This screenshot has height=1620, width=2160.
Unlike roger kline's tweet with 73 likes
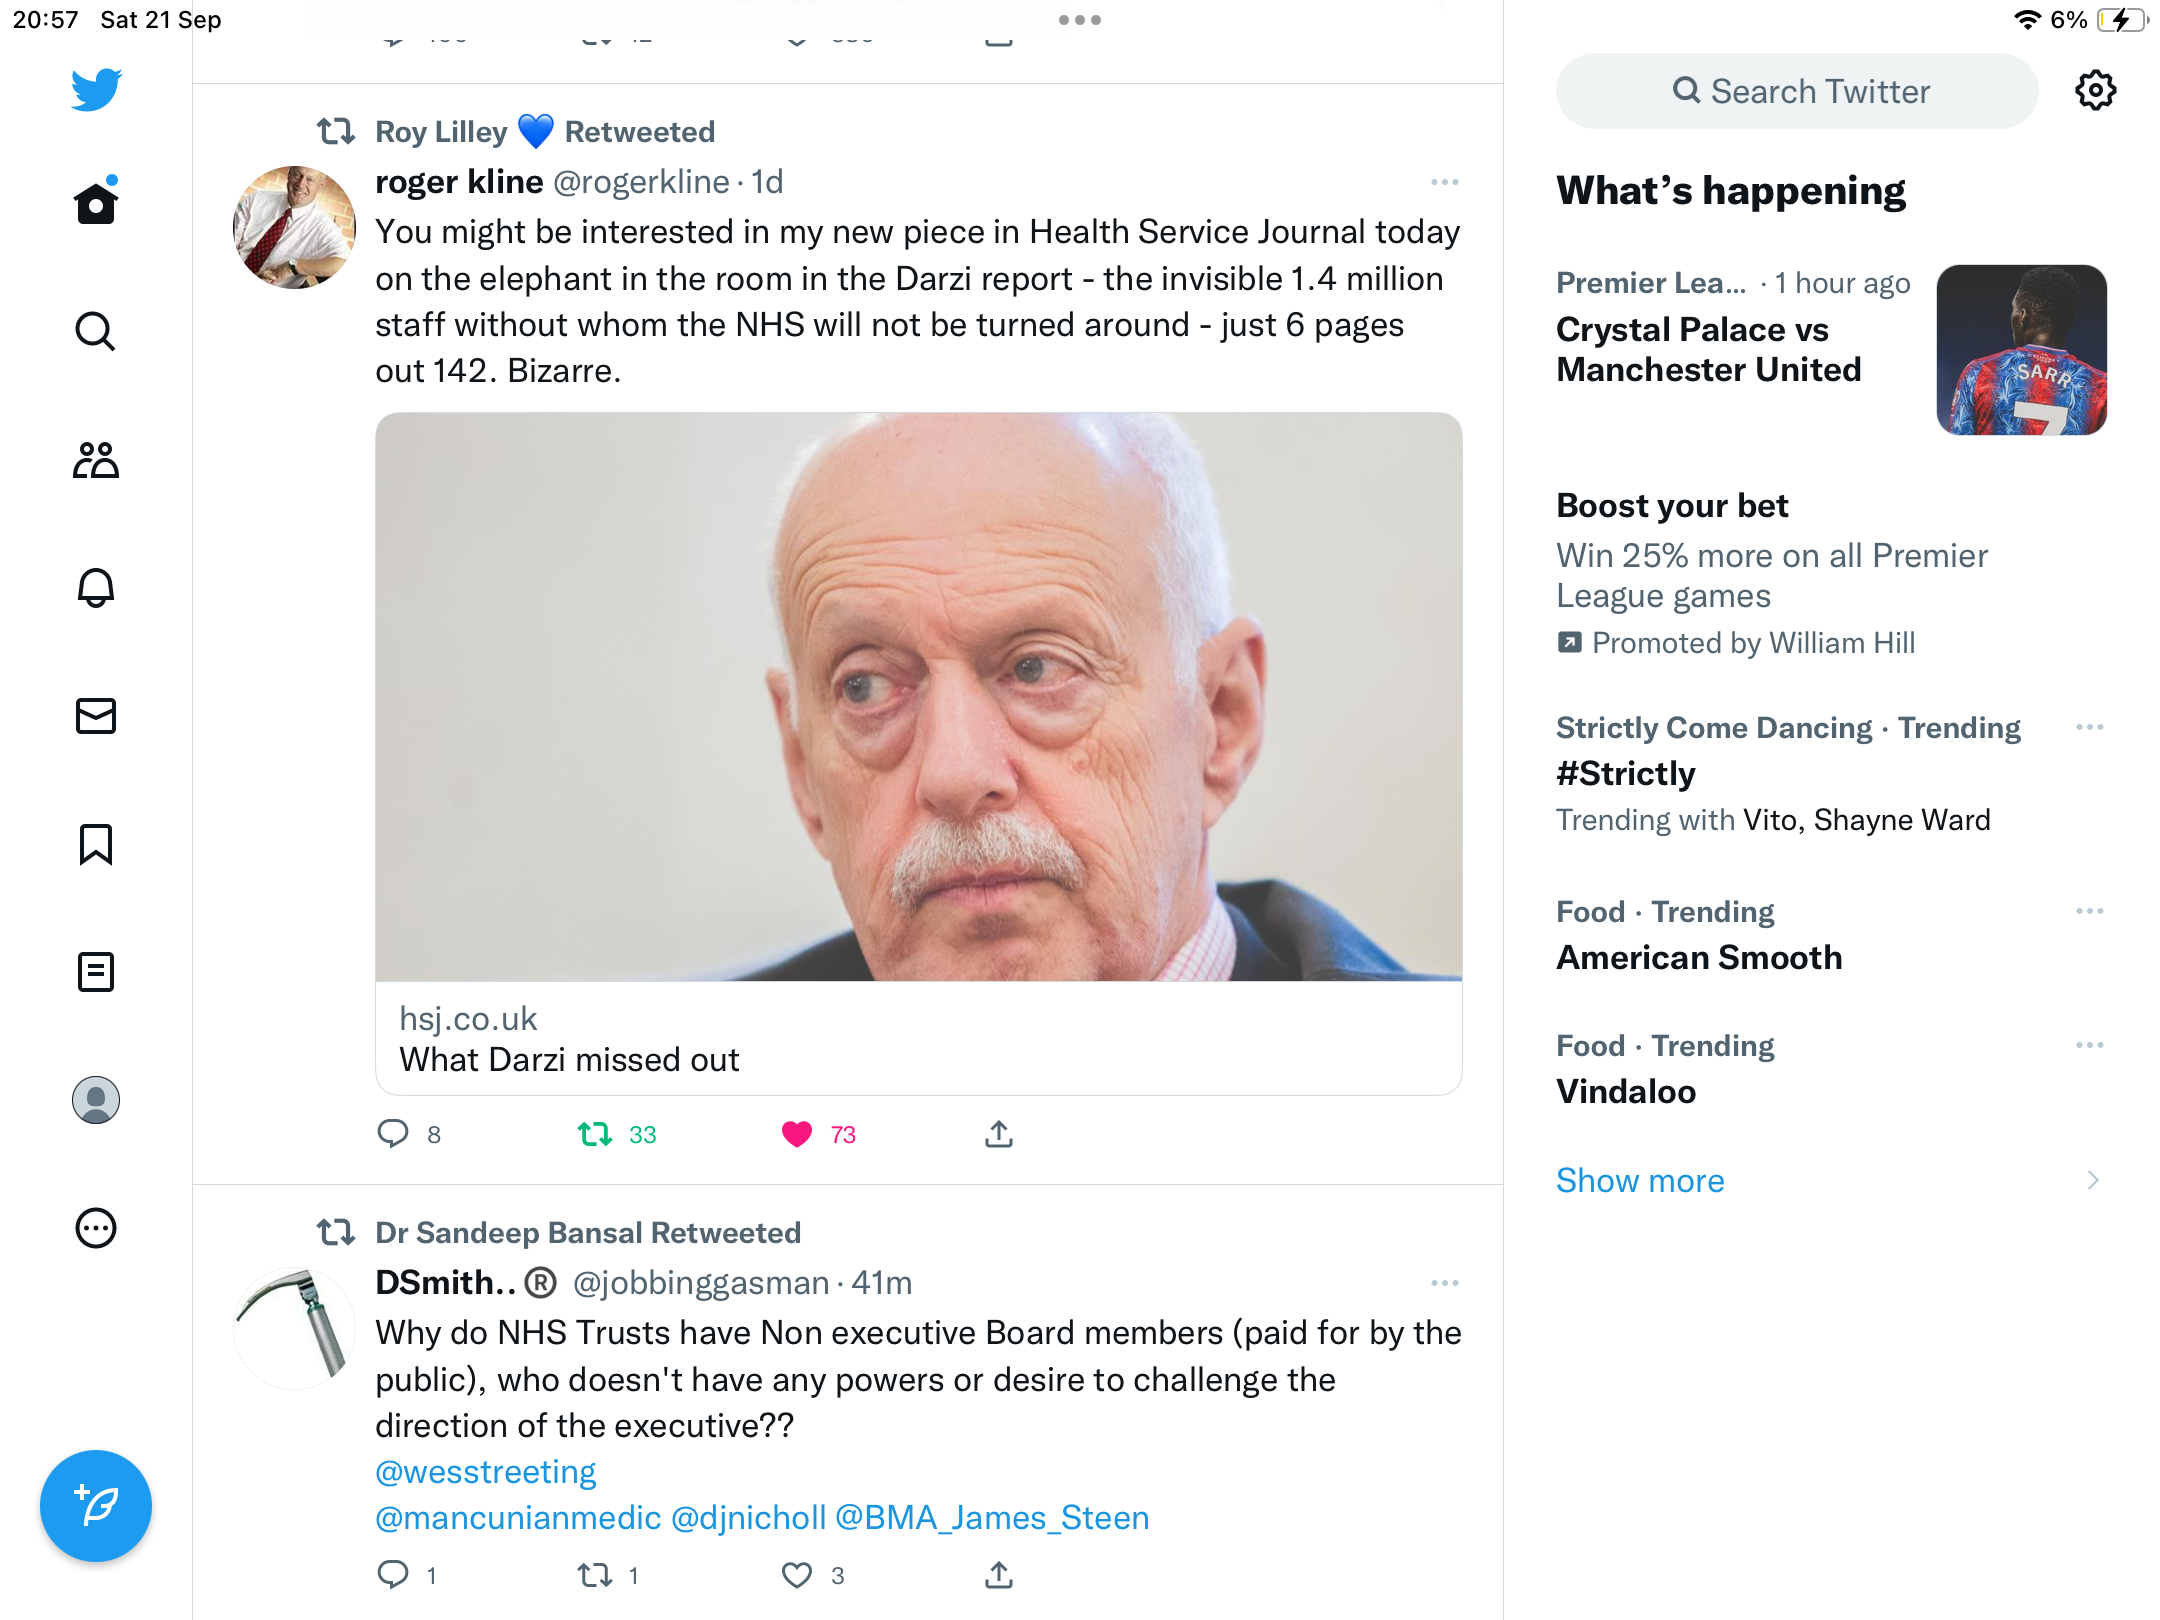point(797,1134)
